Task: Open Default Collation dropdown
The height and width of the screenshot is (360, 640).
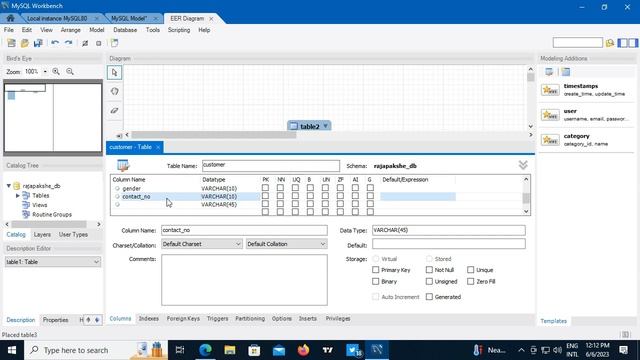Action: [x=286, y=244]
